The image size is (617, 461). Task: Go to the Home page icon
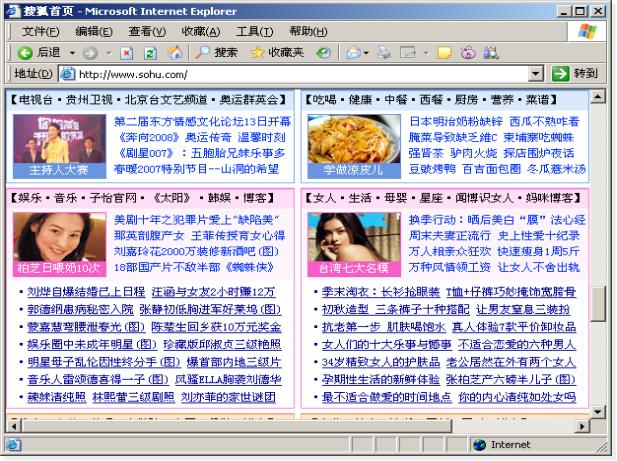[x=175, y=52]
